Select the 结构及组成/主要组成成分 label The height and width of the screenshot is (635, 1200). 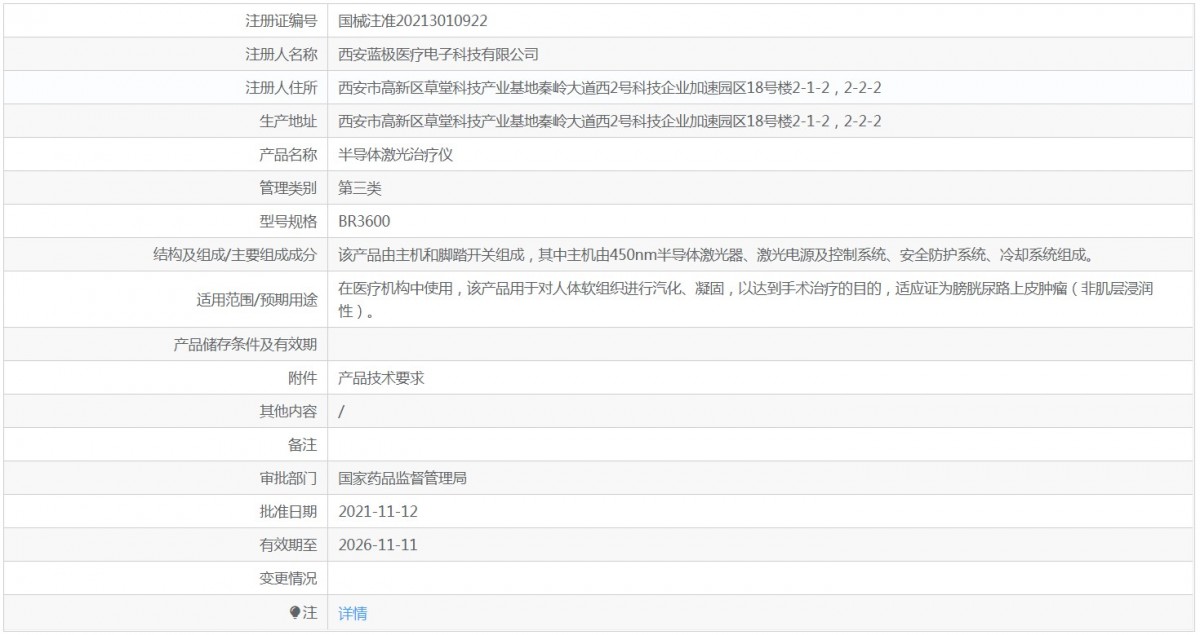[x=235, y=255]
